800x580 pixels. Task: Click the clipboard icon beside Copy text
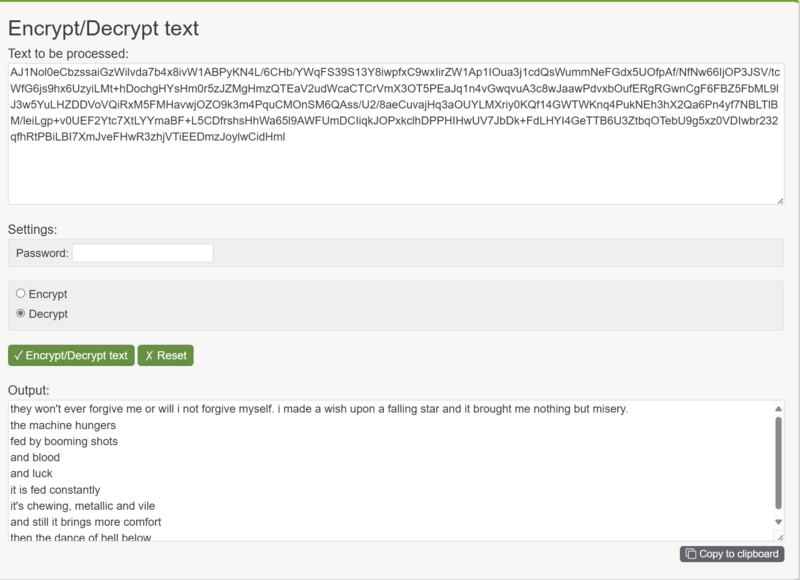691,554
